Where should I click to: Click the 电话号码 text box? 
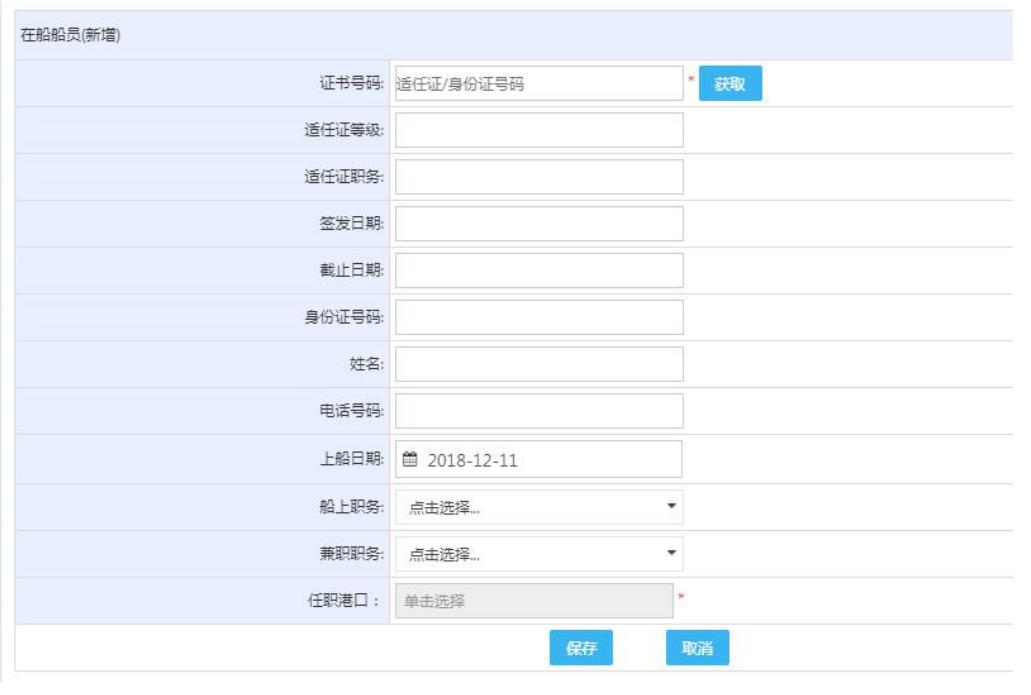tap(538, 411)
